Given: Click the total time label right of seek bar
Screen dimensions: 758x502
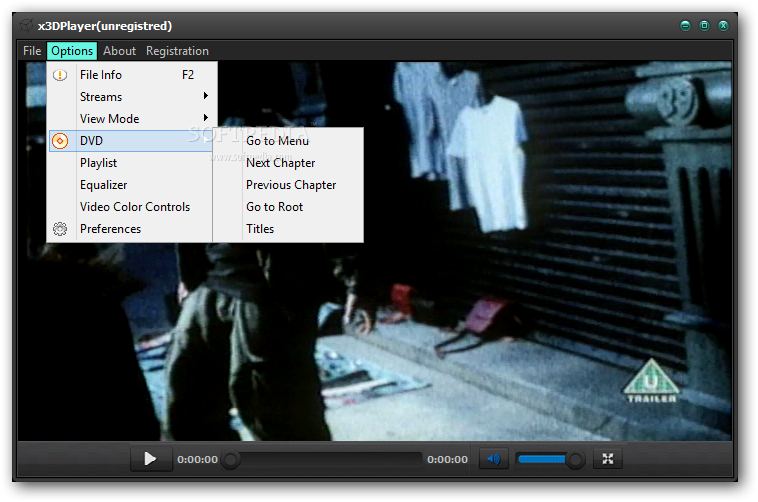Looking at the screenshot, I should click(447, 459).
